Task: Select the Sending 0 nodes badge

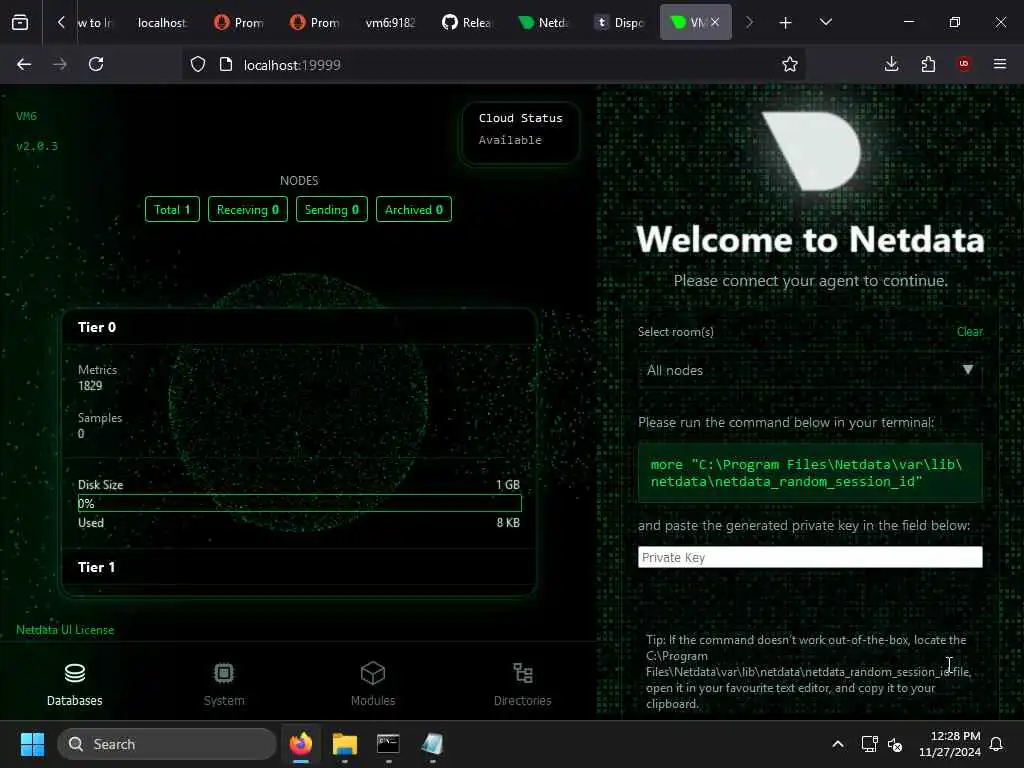Action: (332, 210)
